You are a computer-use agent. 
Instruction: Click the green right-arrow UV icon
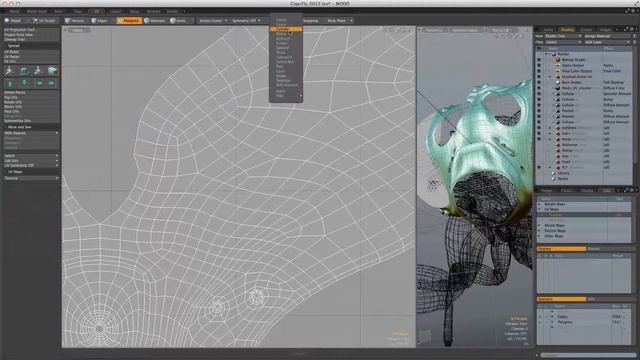(x=52, y=83)
